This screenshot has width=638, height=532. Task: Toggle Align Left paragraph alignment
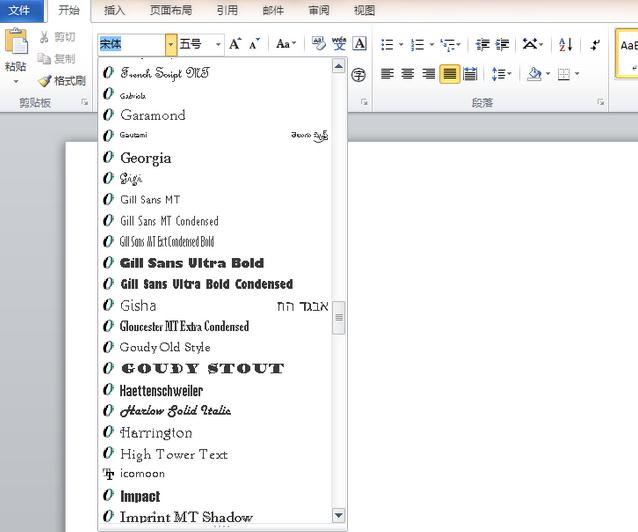(x=387, y=74)
